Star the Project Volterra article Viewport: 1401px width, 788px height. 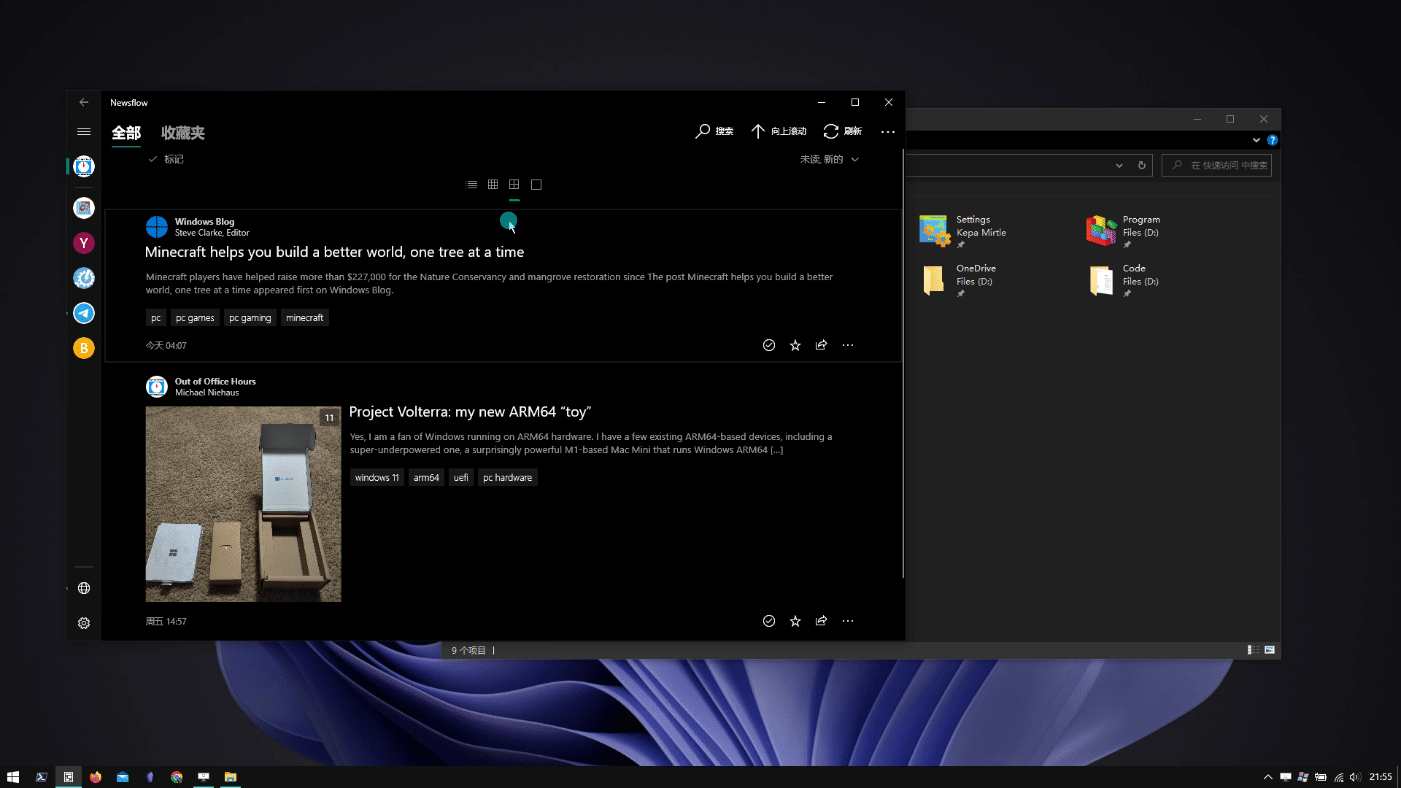(x=795, y=621)
